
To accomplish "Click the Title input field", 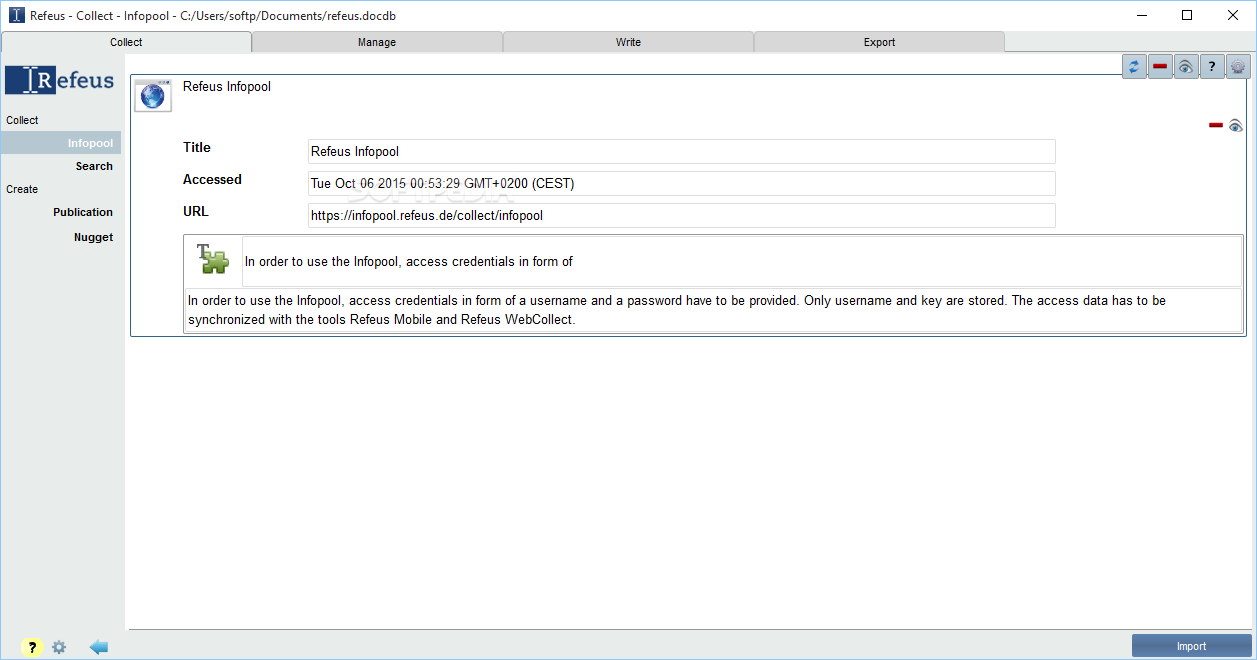I will [682, 152].
